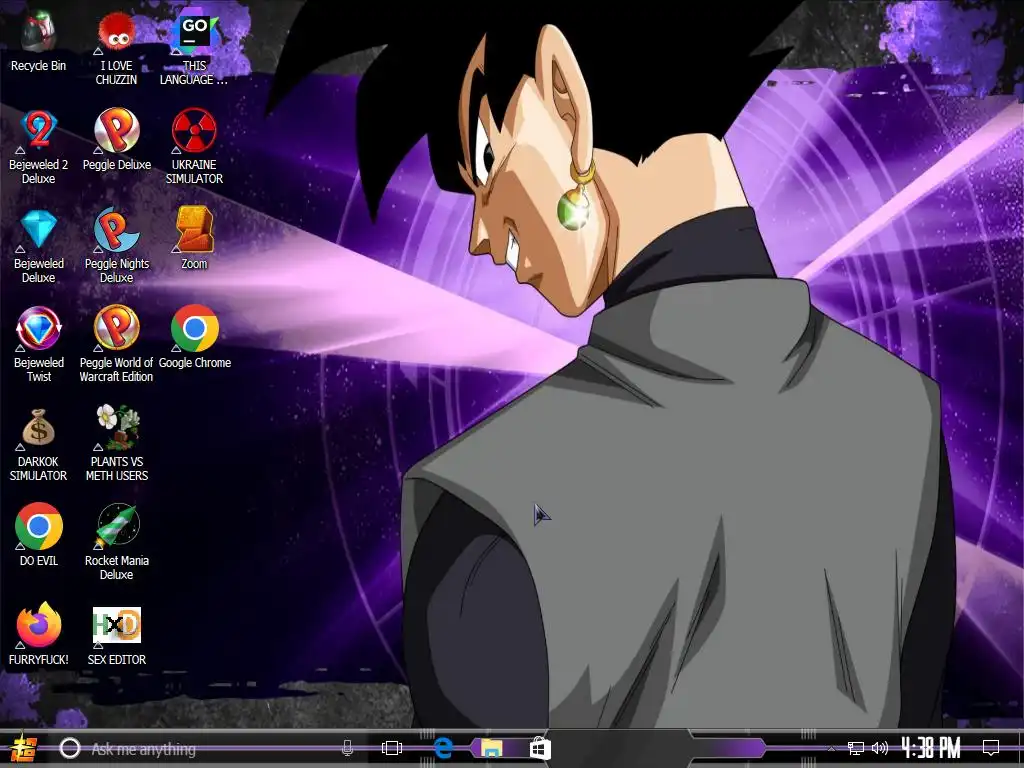Show hidden system tray icons

831,748
